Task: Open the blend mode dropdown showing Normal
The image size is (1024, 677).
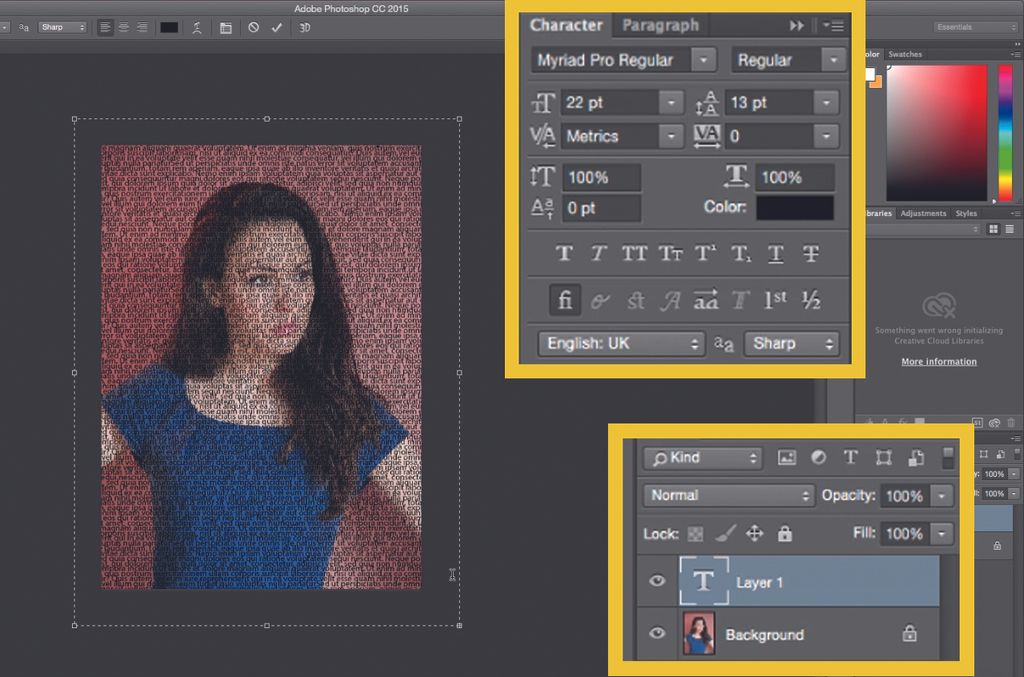Action: click(727, 494)
